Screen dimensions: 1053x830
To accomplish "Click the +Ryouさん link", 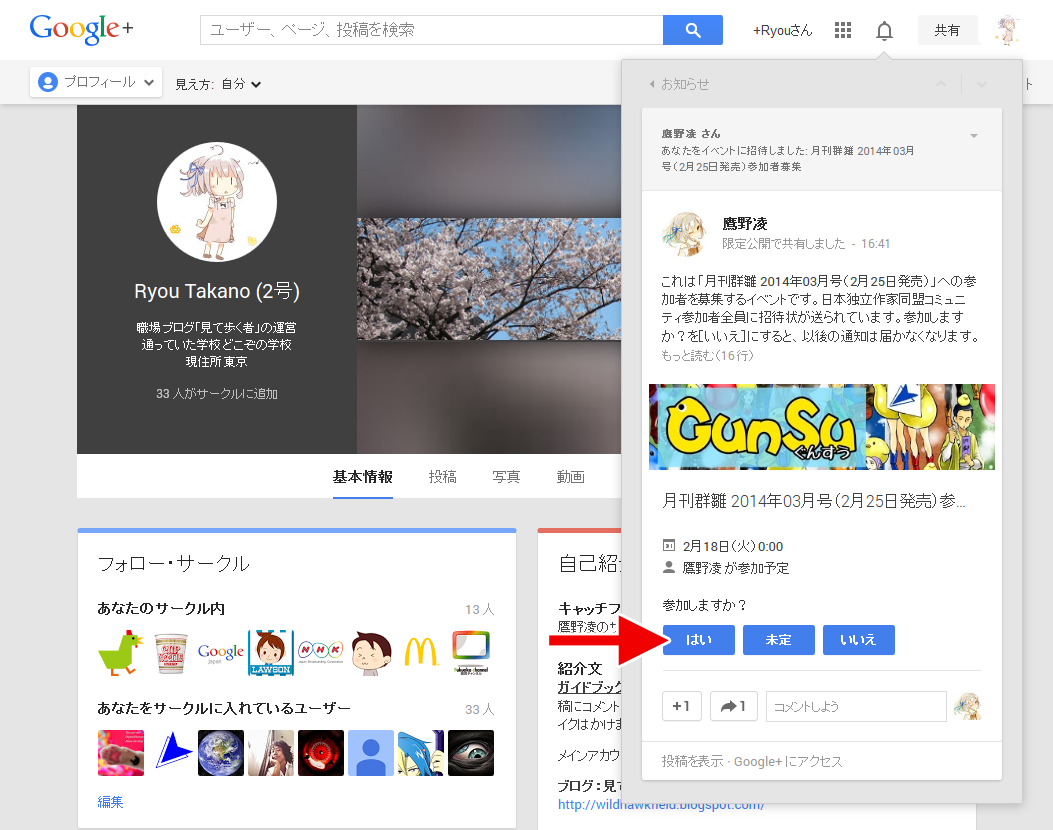I will 782,30.
